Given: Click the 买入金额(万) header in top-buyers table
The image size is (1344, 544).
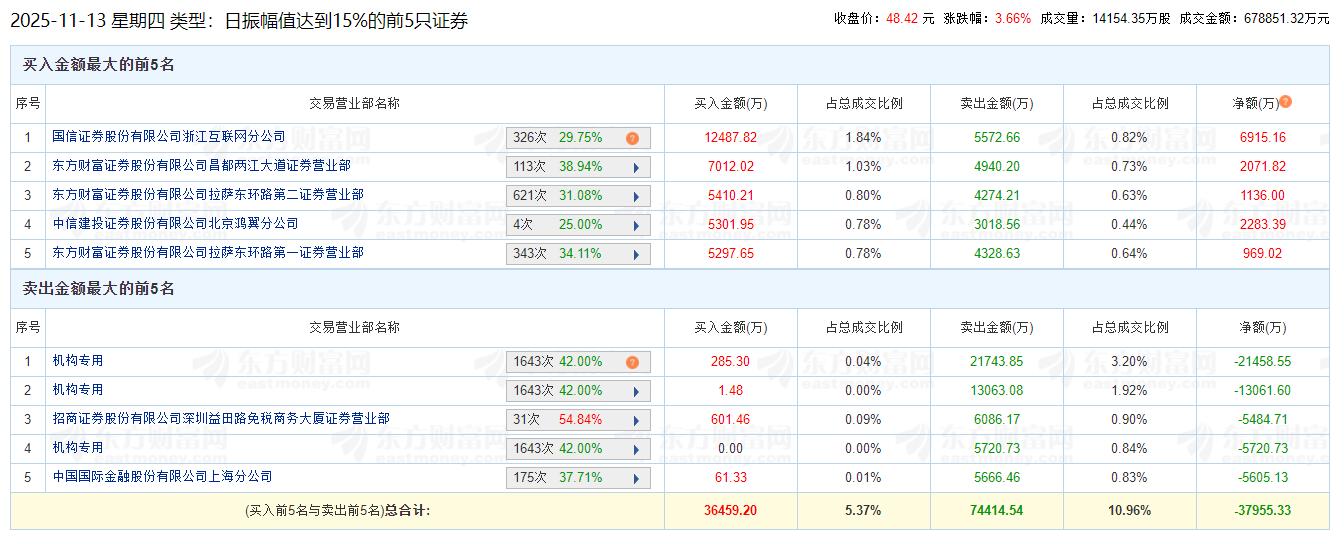Looking at the screenshot, I should [730, 103].
